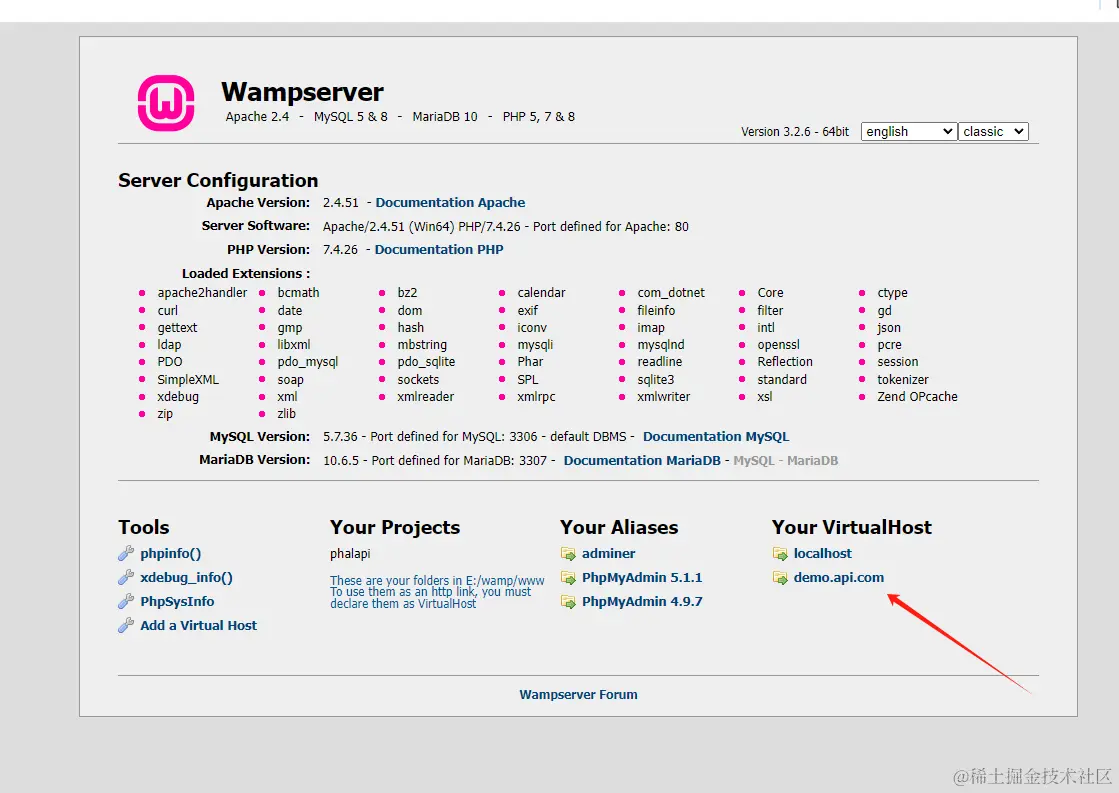Click the E:/wamp/www folders notice text

click(x=437, y=592)
